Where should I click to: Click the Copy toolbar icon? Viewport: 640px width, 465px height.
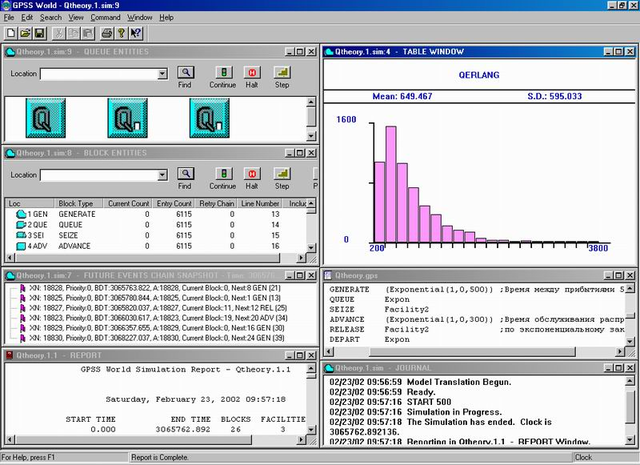pos(73,33)
